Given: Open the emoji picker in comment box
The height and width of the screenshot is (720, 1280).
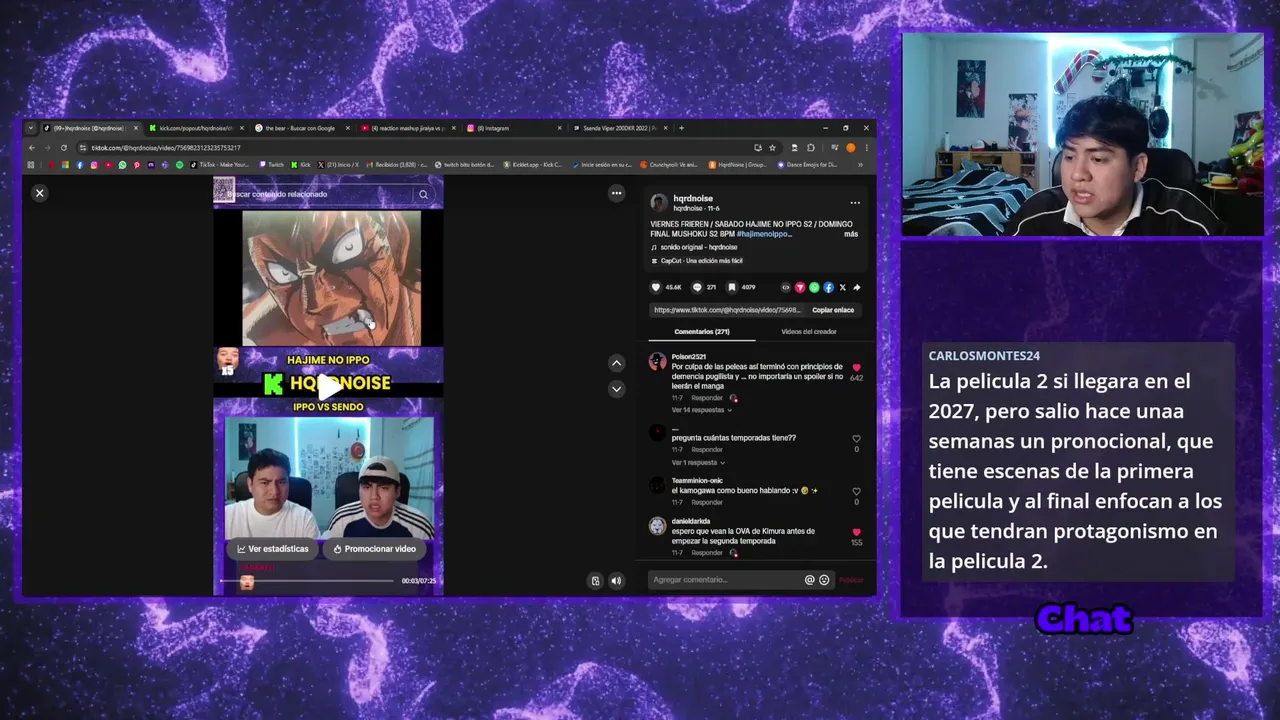Looking at the screenshot, I should tap(824, 580).
